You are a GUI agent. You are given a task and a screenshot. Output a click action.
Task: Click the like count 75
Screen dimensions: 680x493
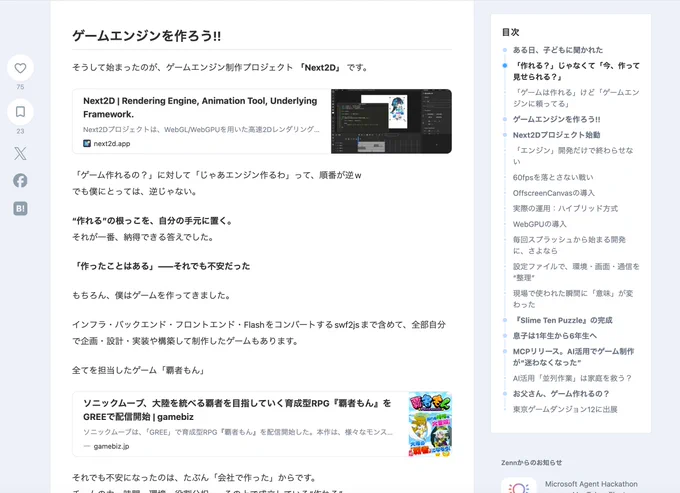pos(20,87)
